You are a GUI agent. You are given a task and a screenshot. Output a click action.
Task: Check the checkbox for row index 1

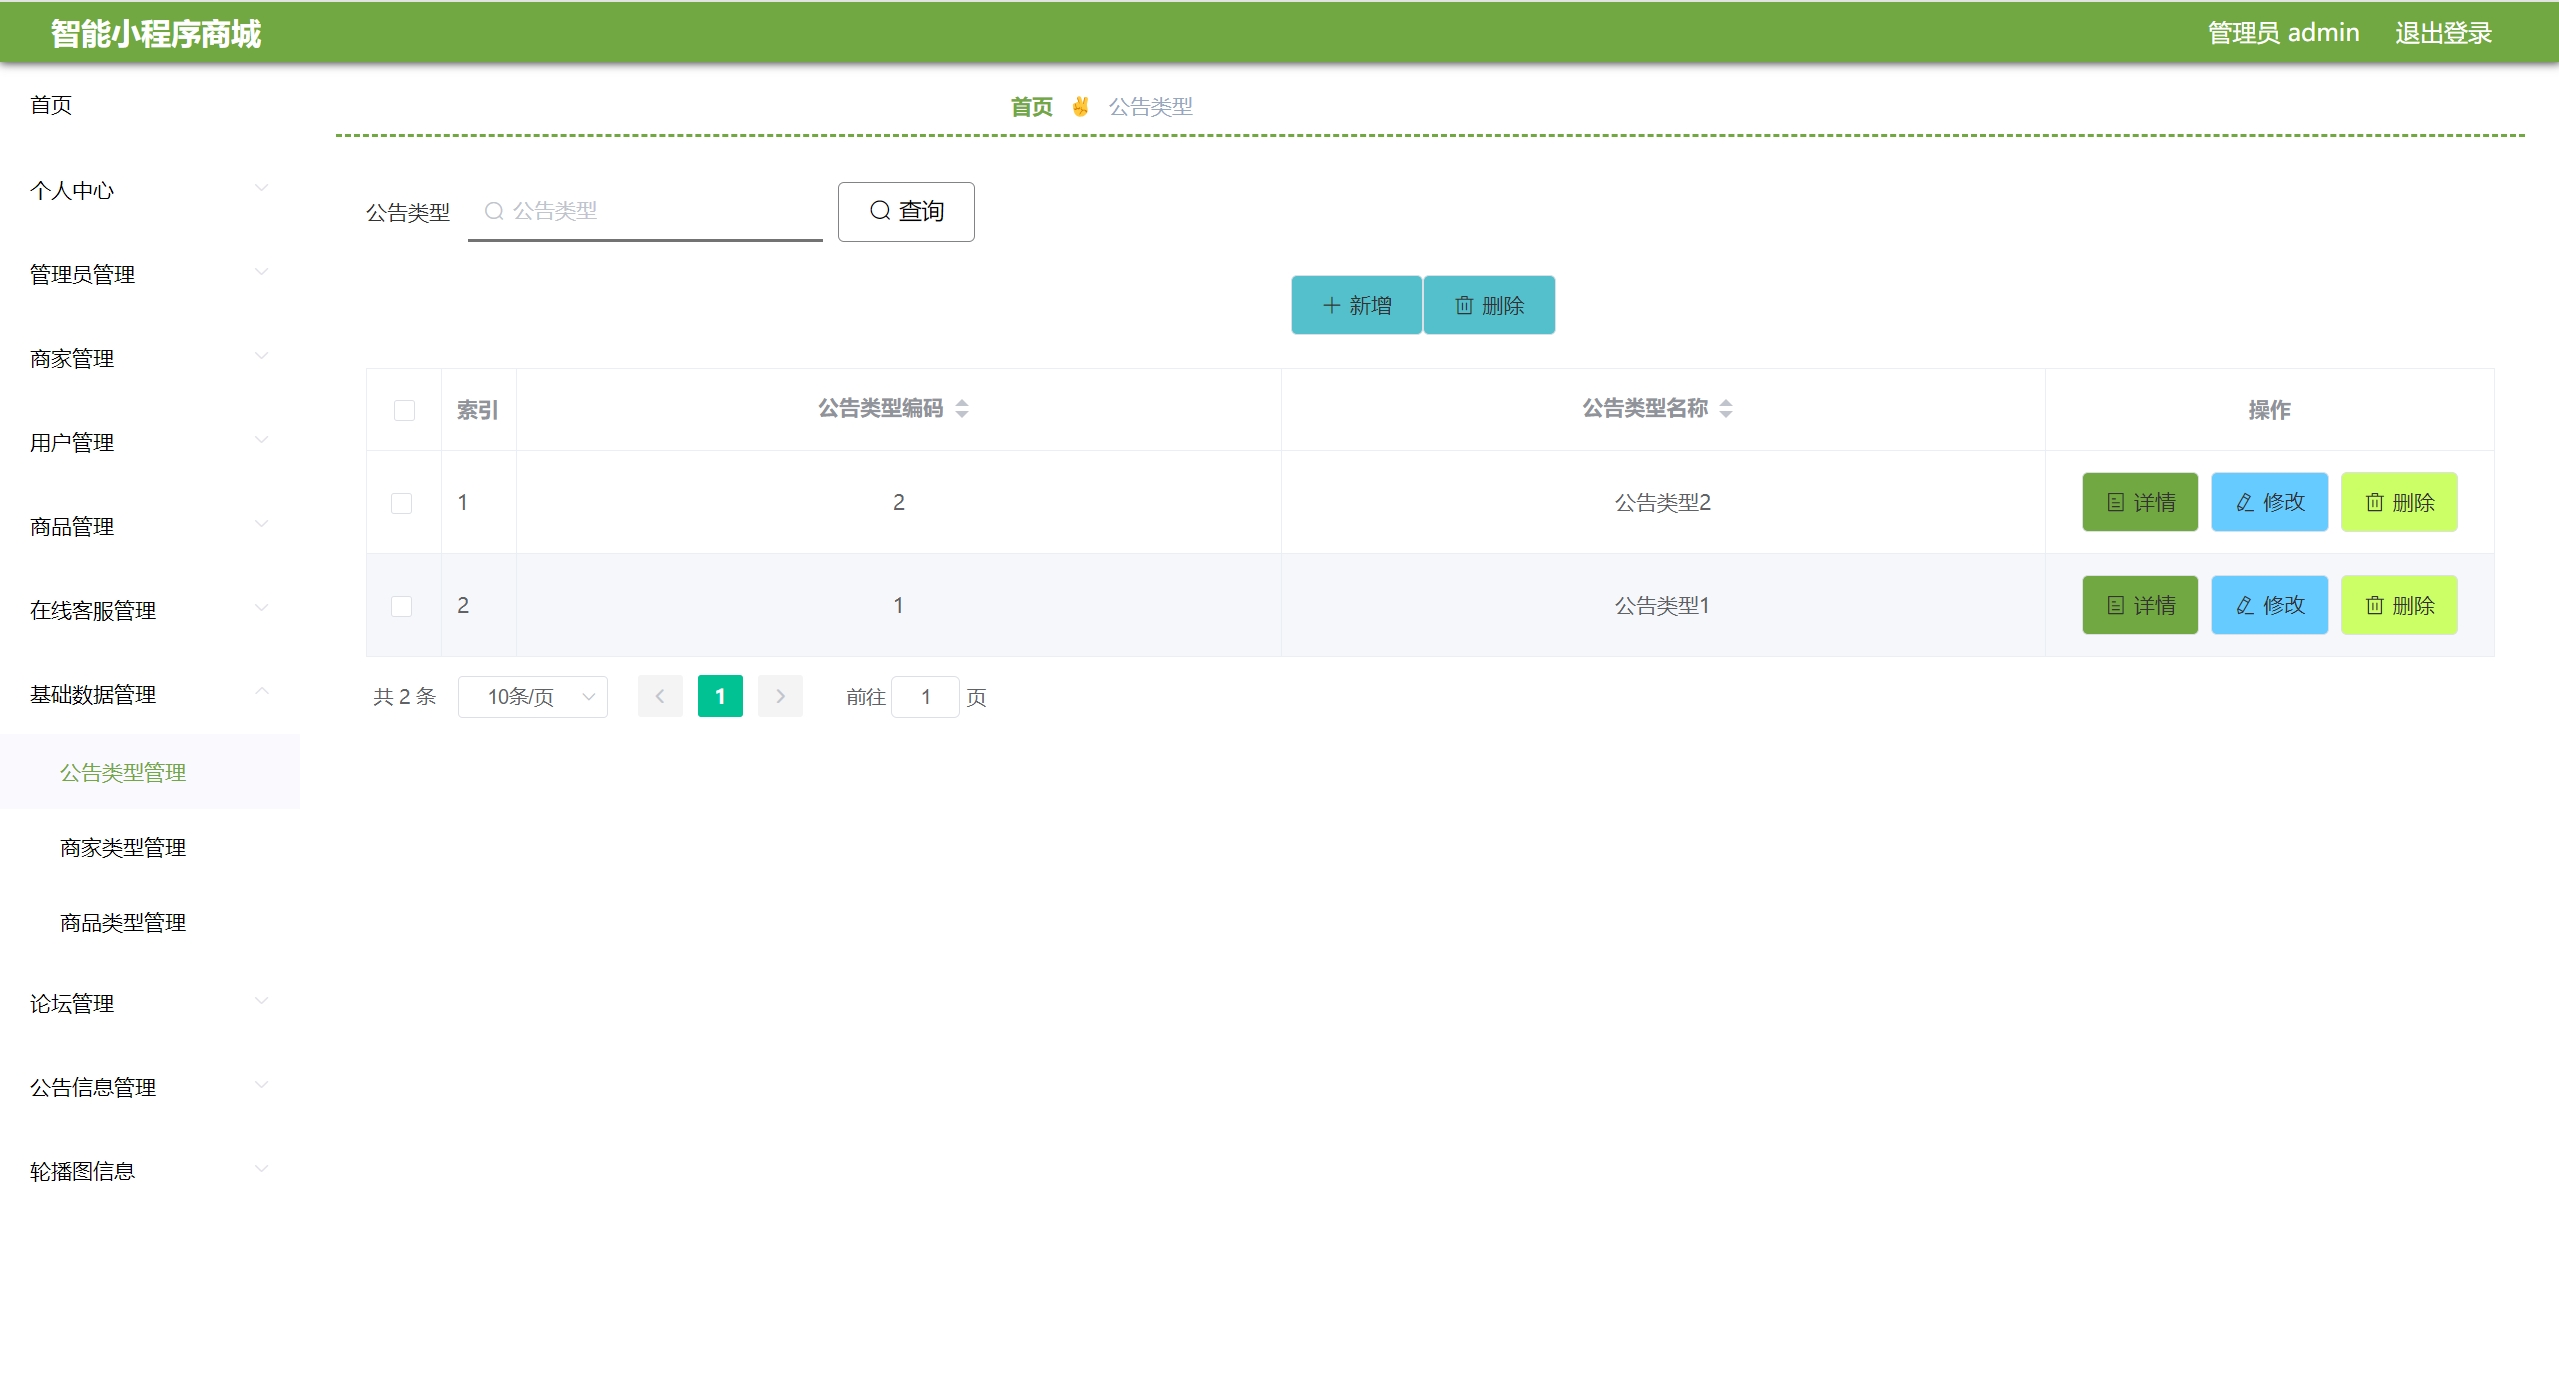click(401, 504)
